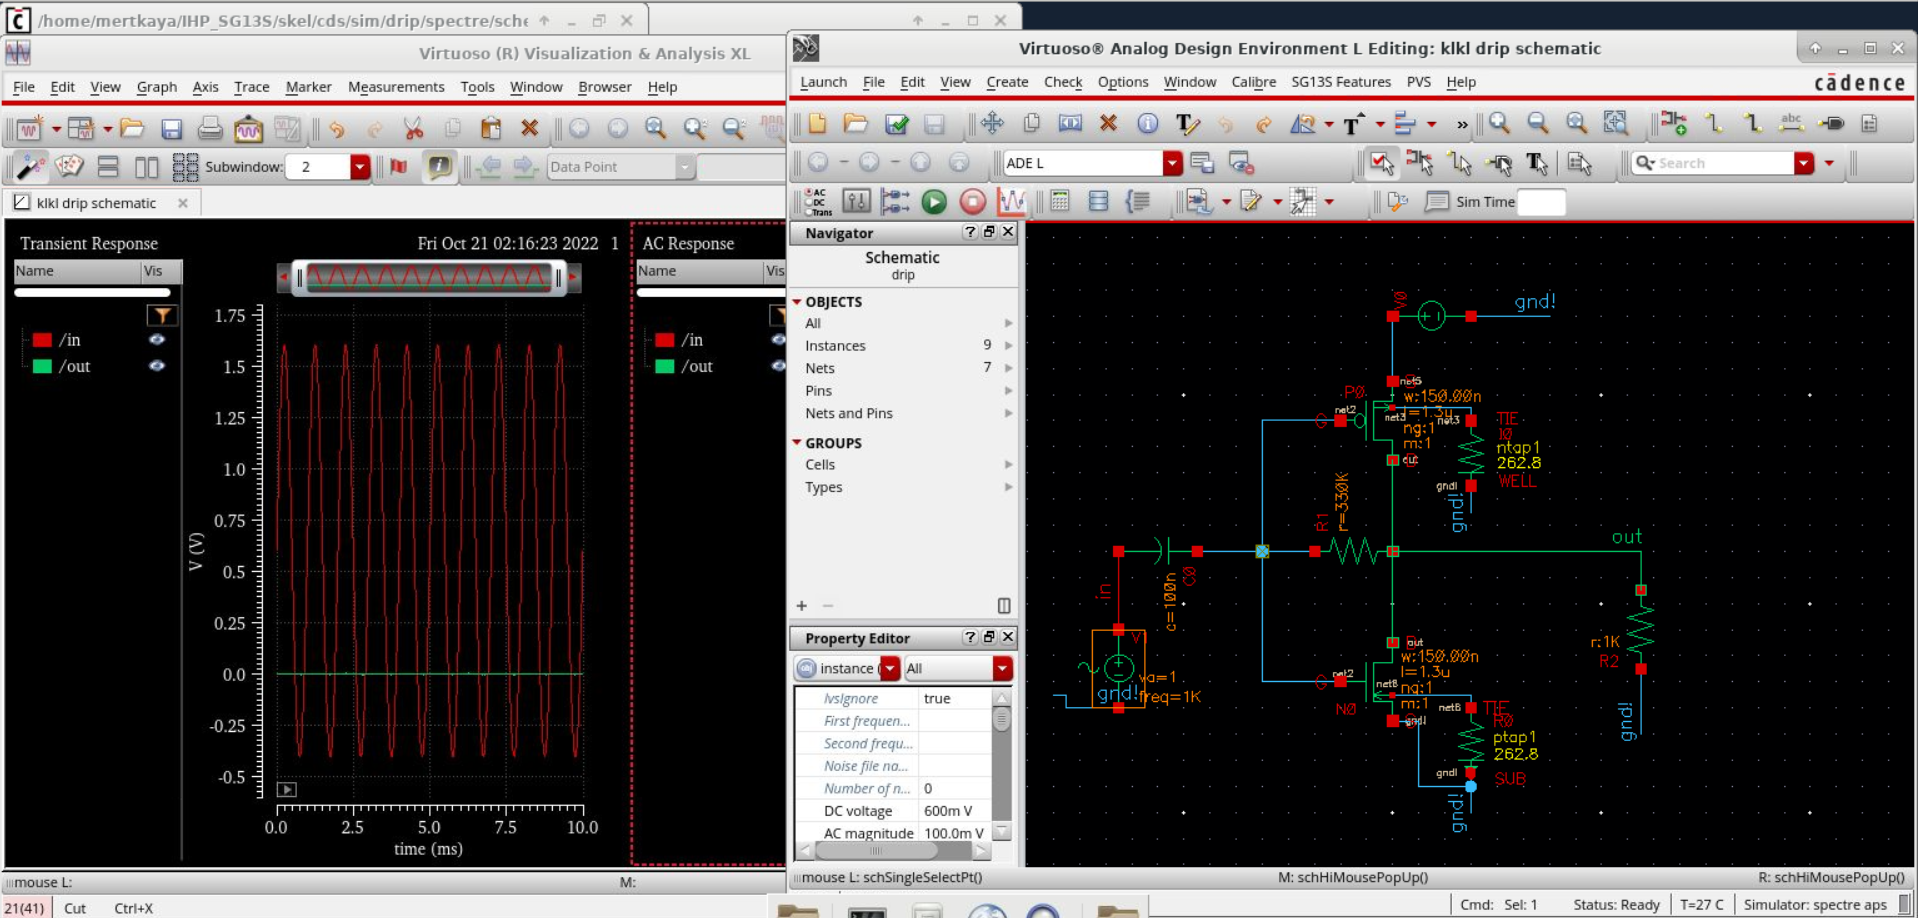Select Nets in the Navigator objects

click(820, 368)
